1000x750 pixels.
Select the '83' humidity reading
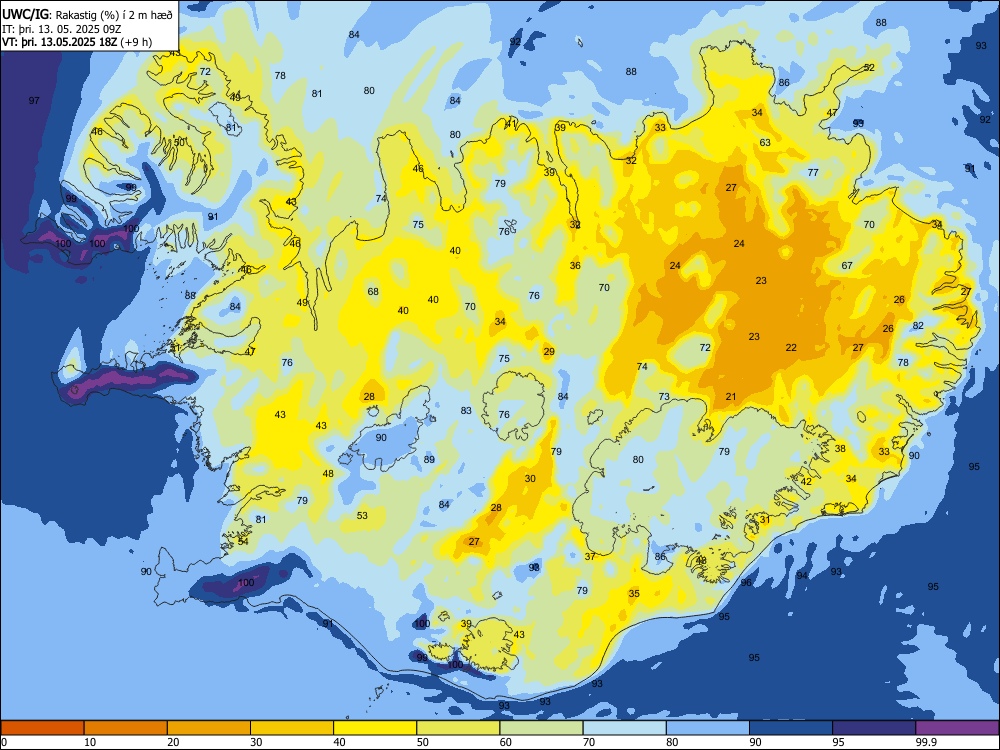pyautogui.click(x=466, y=411)
